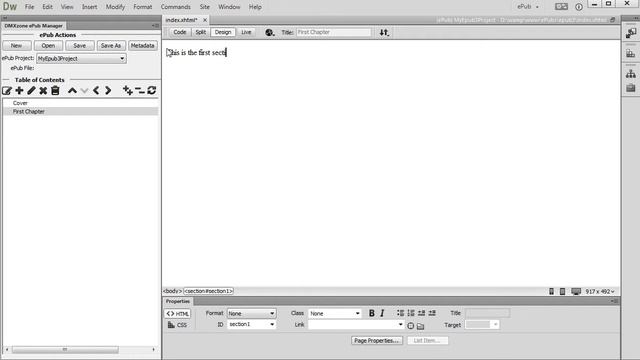
Task: Refresh the table of contents
Action: coord(151,90)
